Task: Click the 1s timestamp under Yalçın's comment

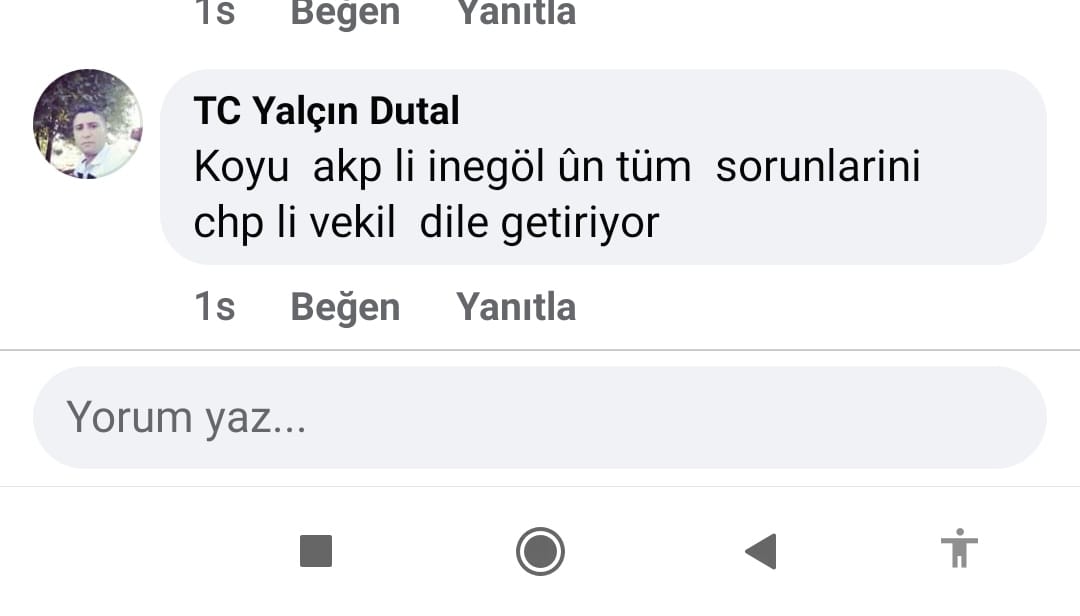Action: [215, 307]
